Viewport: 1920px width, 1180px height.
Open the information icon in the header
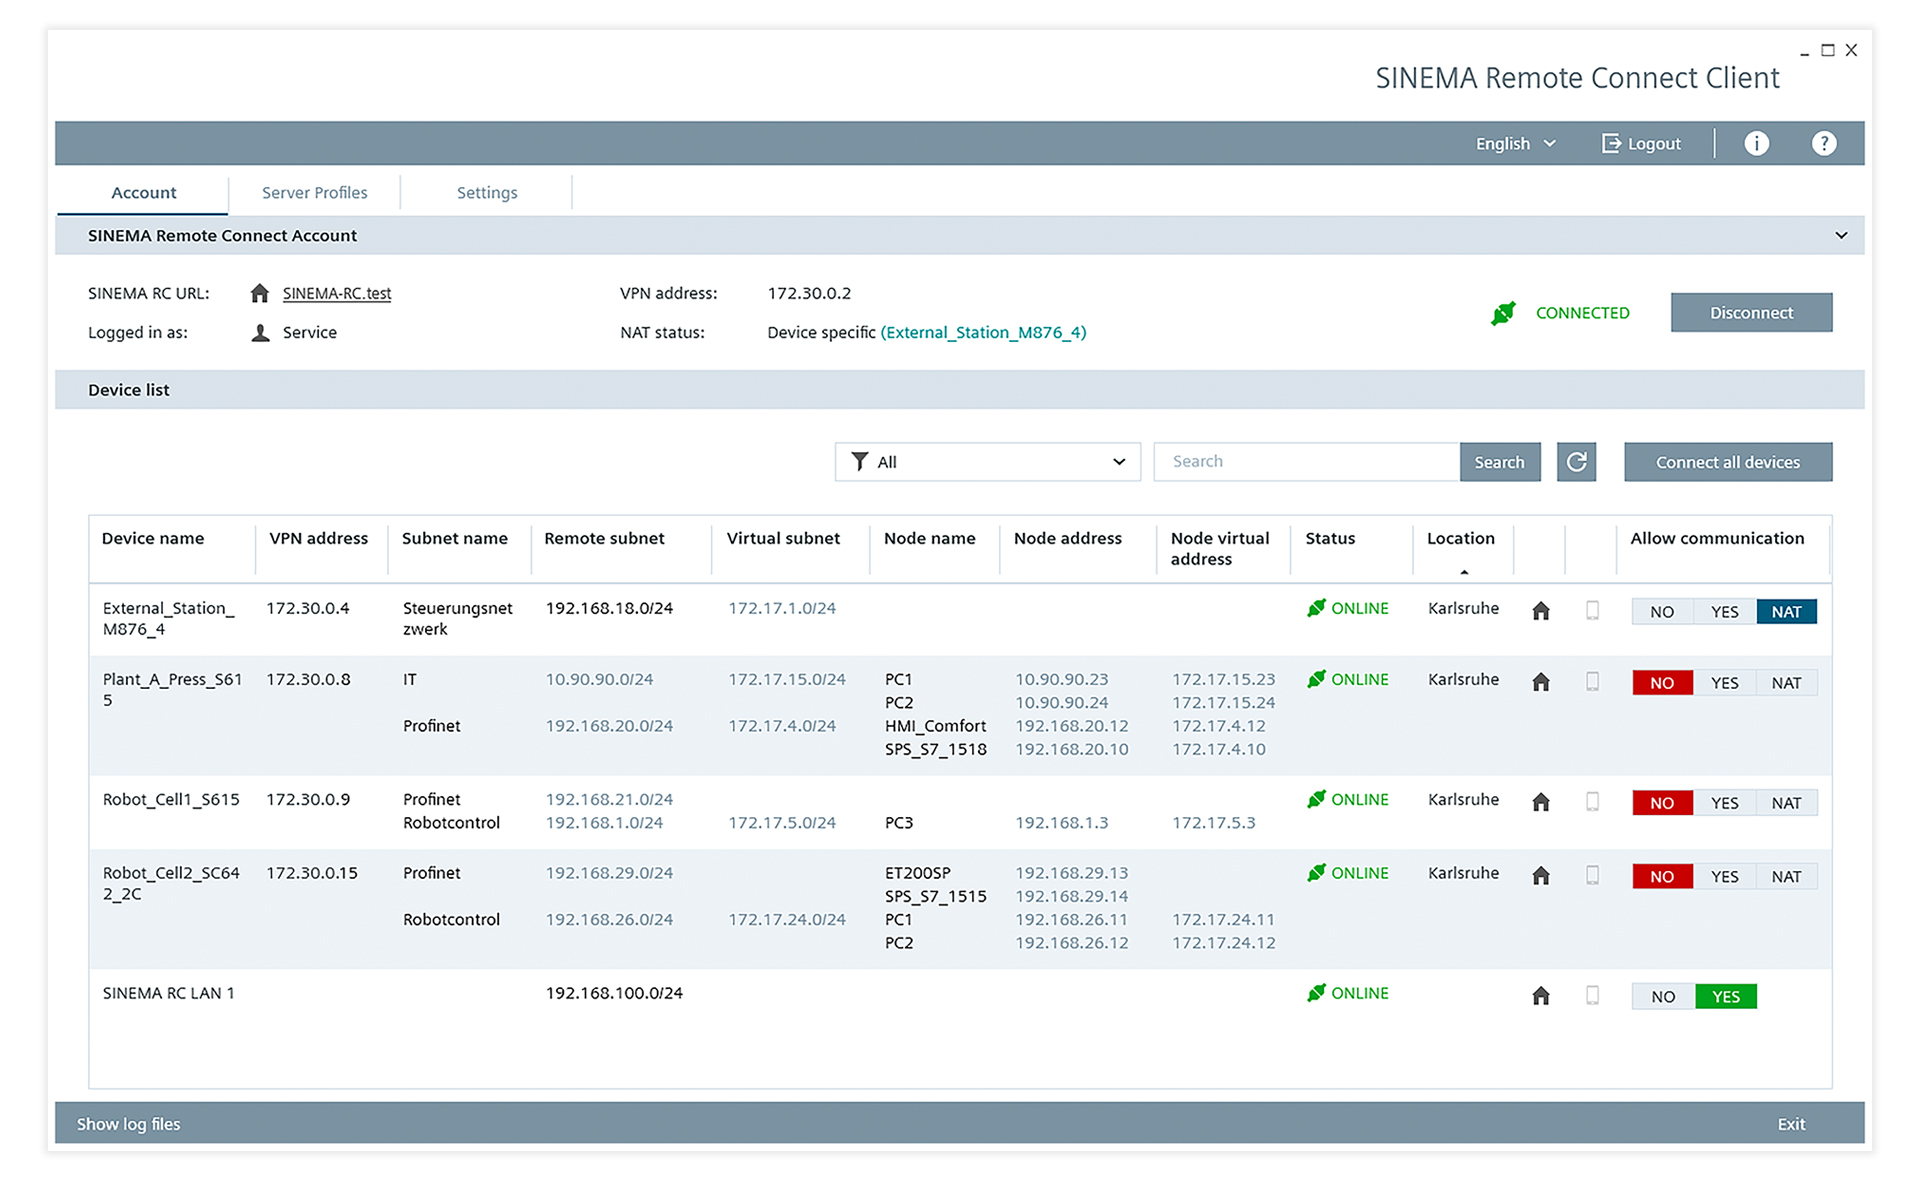pos(1756,144)
